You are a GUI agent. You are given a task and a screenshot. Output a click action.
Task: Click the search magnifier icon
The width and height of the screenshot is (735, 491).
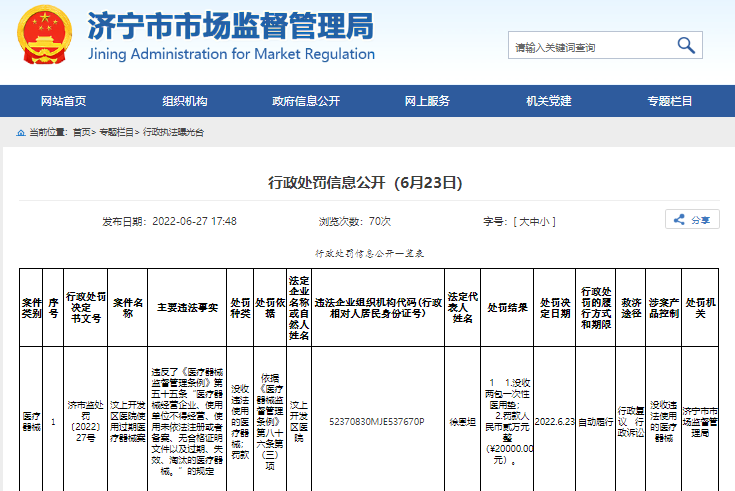(686, 45)
